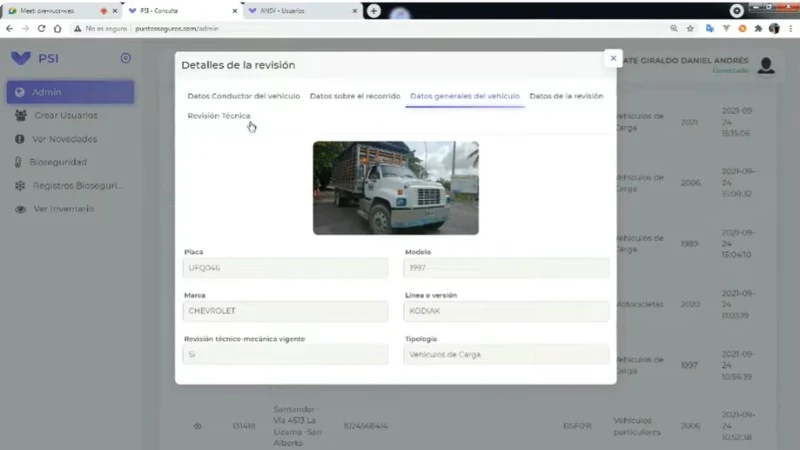Close the Detalles de la revisión dialog
The image size is (800, 450).
[613, 58]
